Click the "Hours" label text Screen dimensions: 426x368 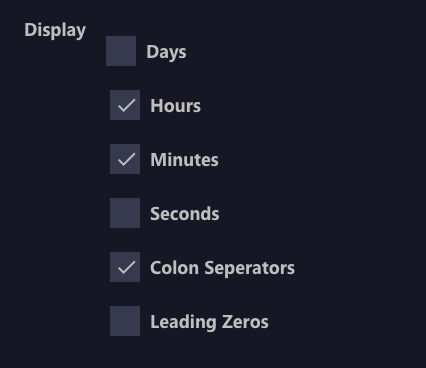click(x=176, y=106)
